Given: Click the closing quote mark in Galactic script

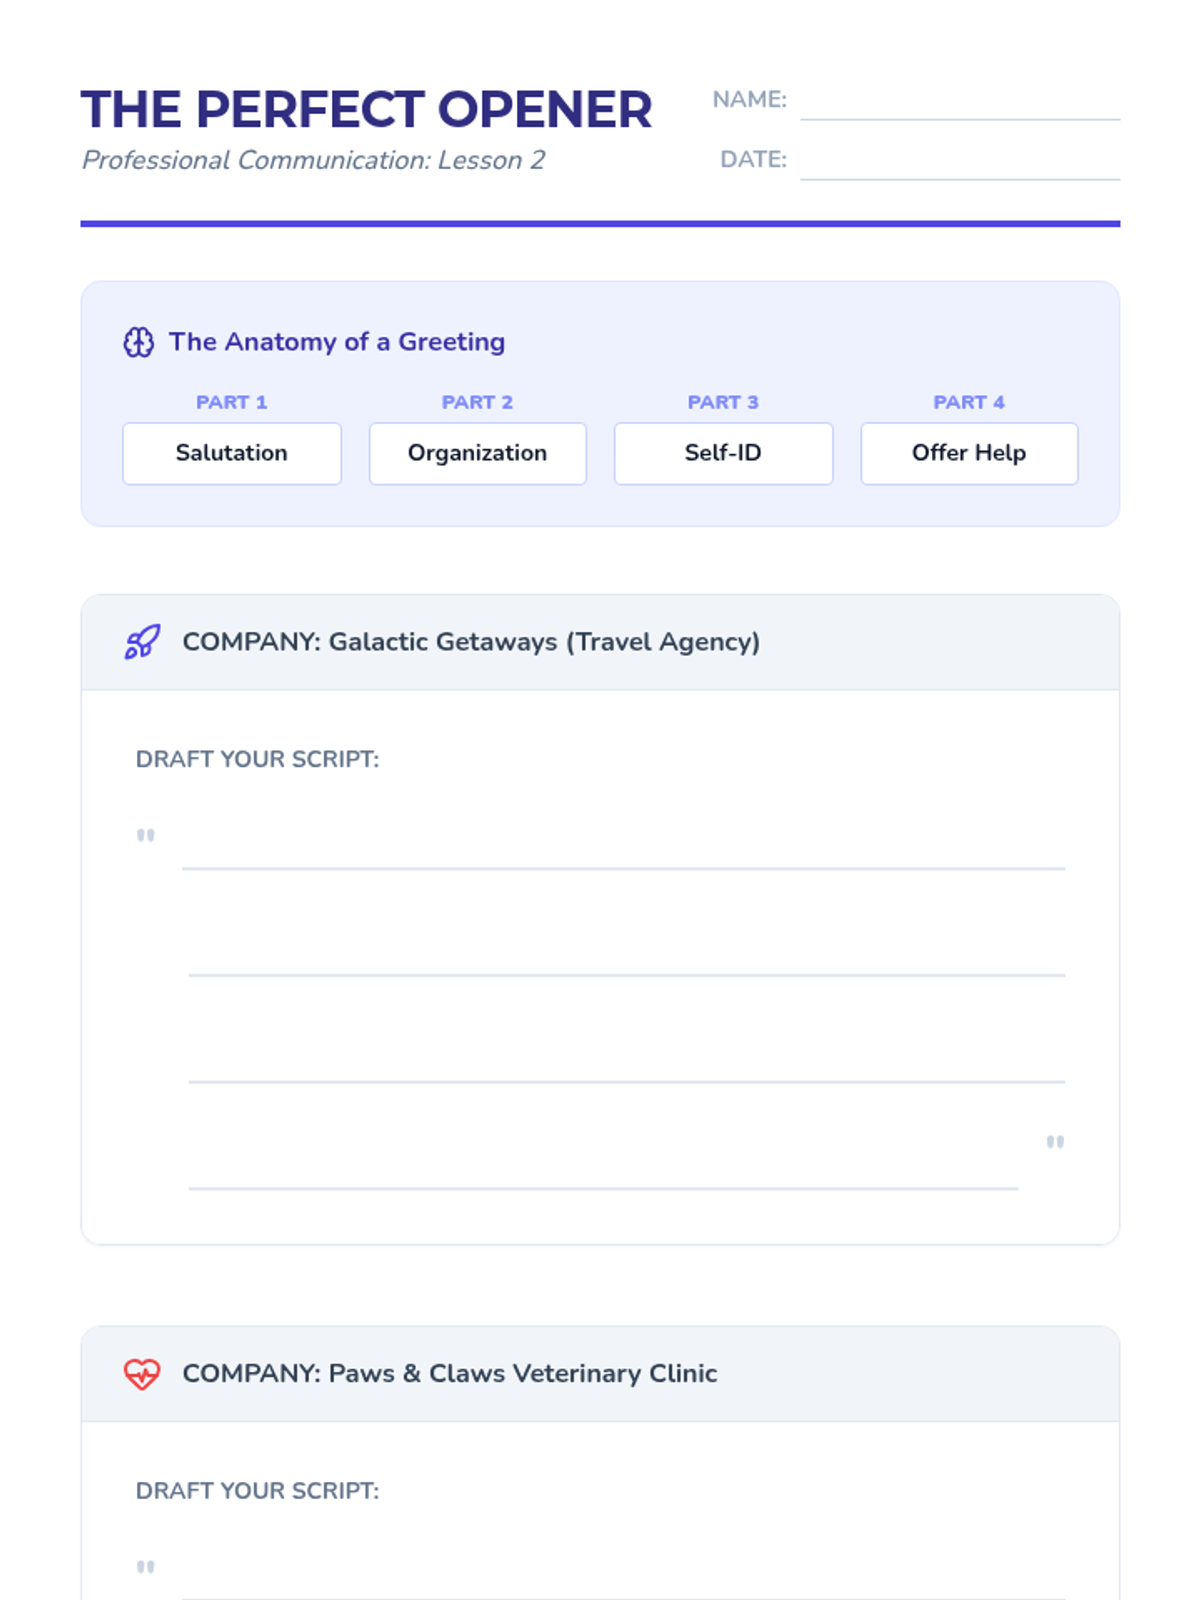Looking at the screenshot, I should pyautogui.click(x=1055, y=1142).
